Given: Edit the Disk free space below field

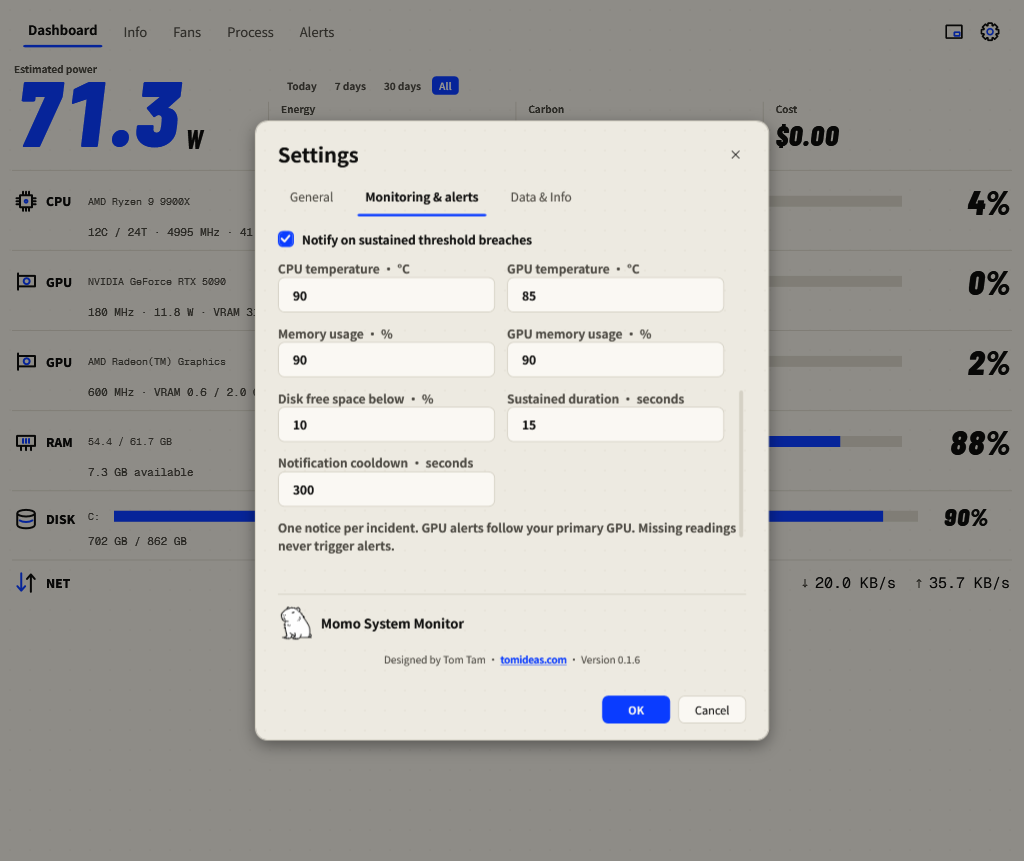Looking at the screenshot, I should [386, 425].
